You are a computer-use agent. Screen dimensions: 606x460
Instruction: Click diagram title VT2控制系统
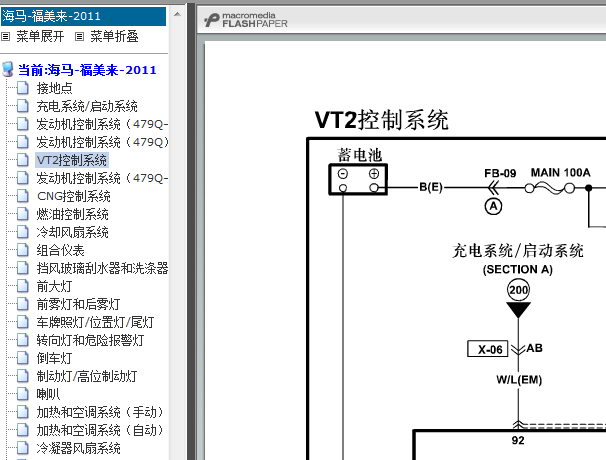(381, 120)
